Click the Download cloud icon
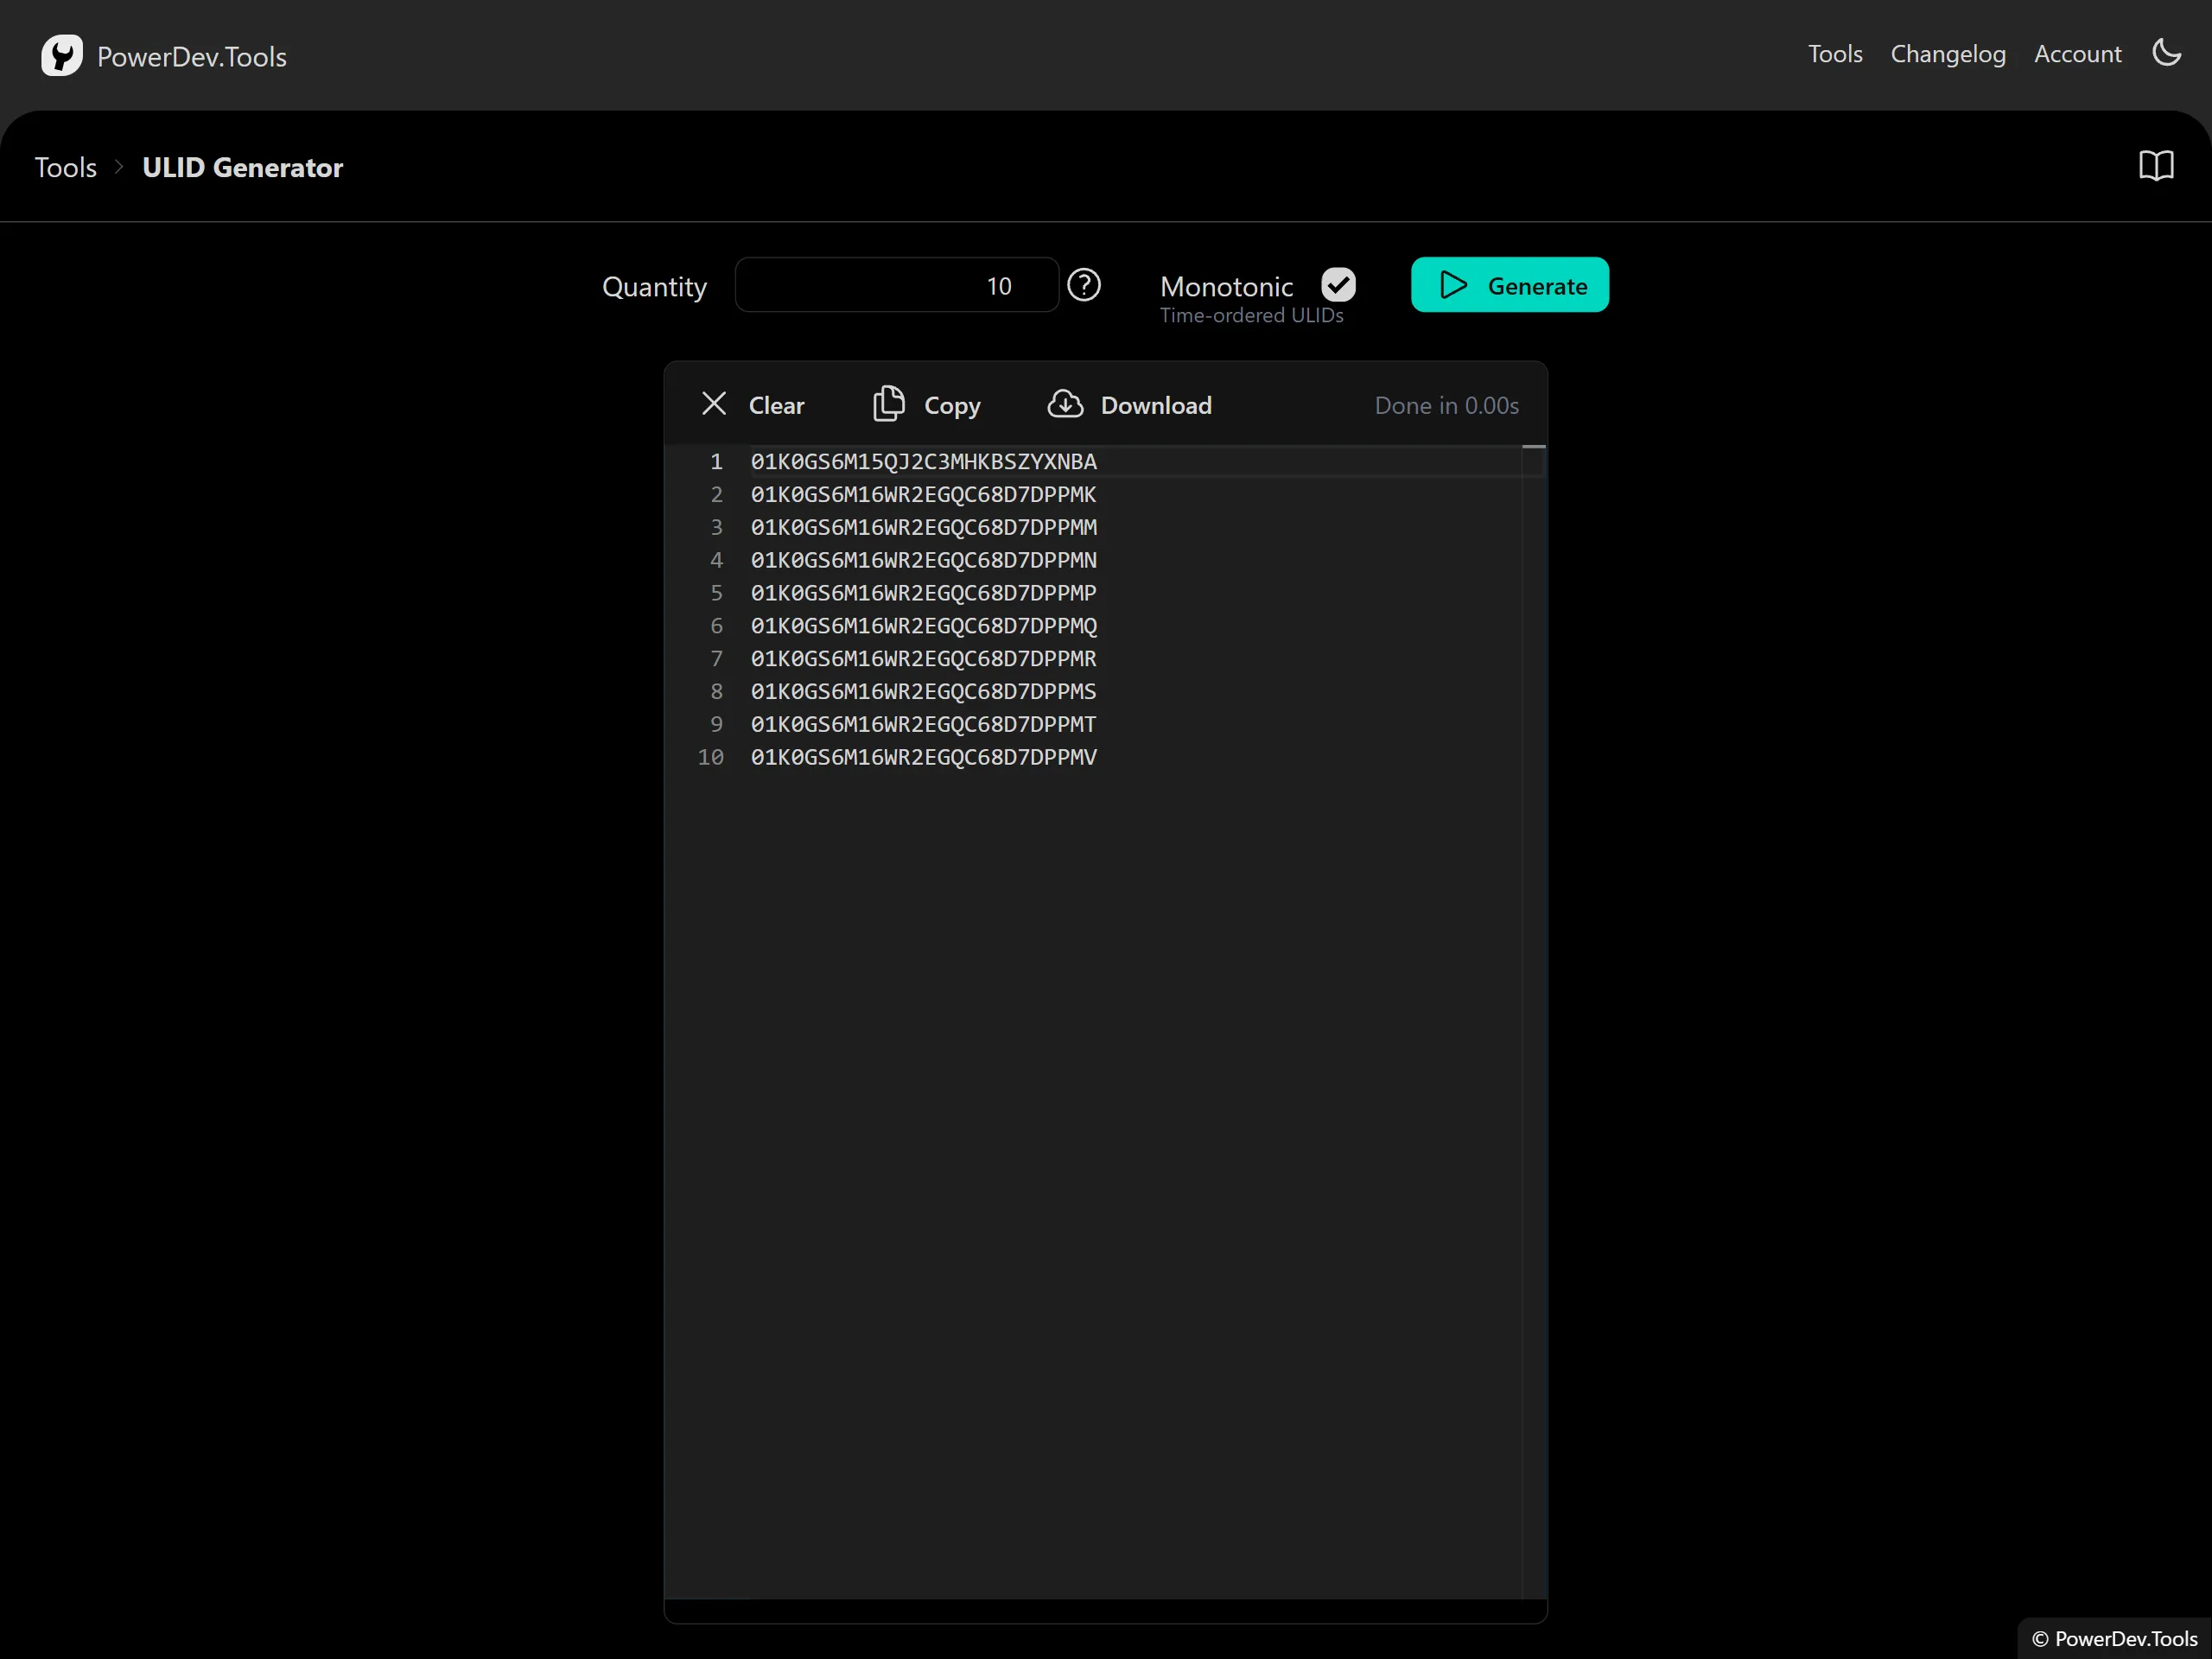This screenshot has height=1659, width=2212. [1065, 404]
